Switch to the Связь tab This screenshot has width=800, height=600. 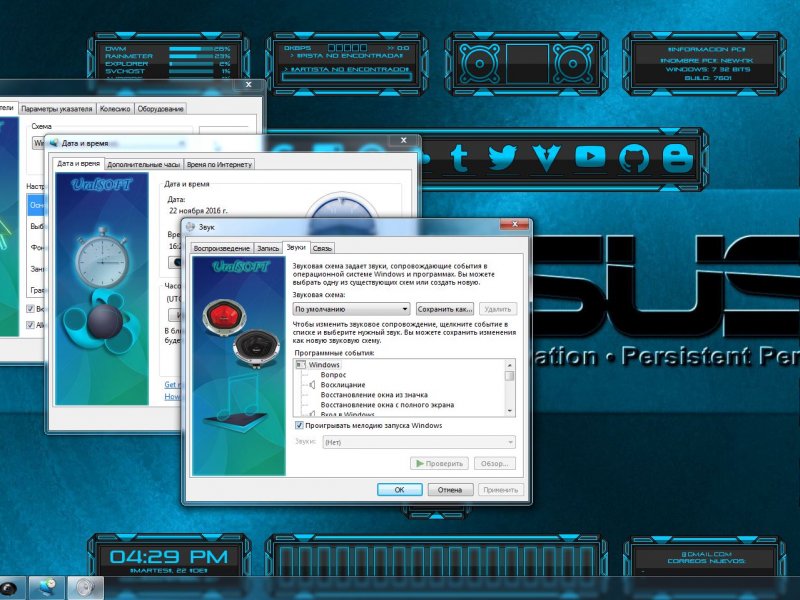tap(322, 248)
